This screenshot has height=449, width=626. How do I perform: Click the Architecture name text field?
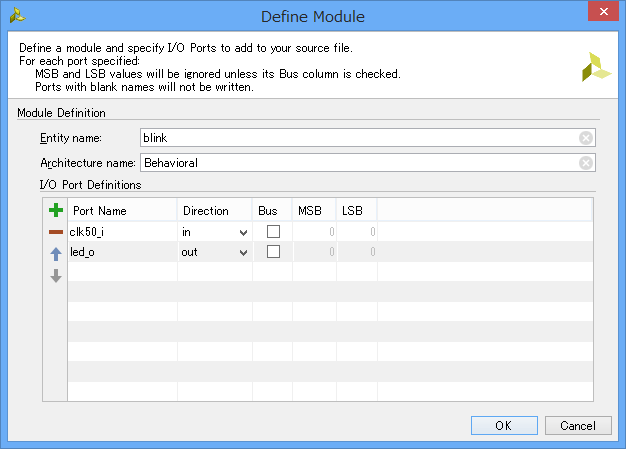pos(360,162)
